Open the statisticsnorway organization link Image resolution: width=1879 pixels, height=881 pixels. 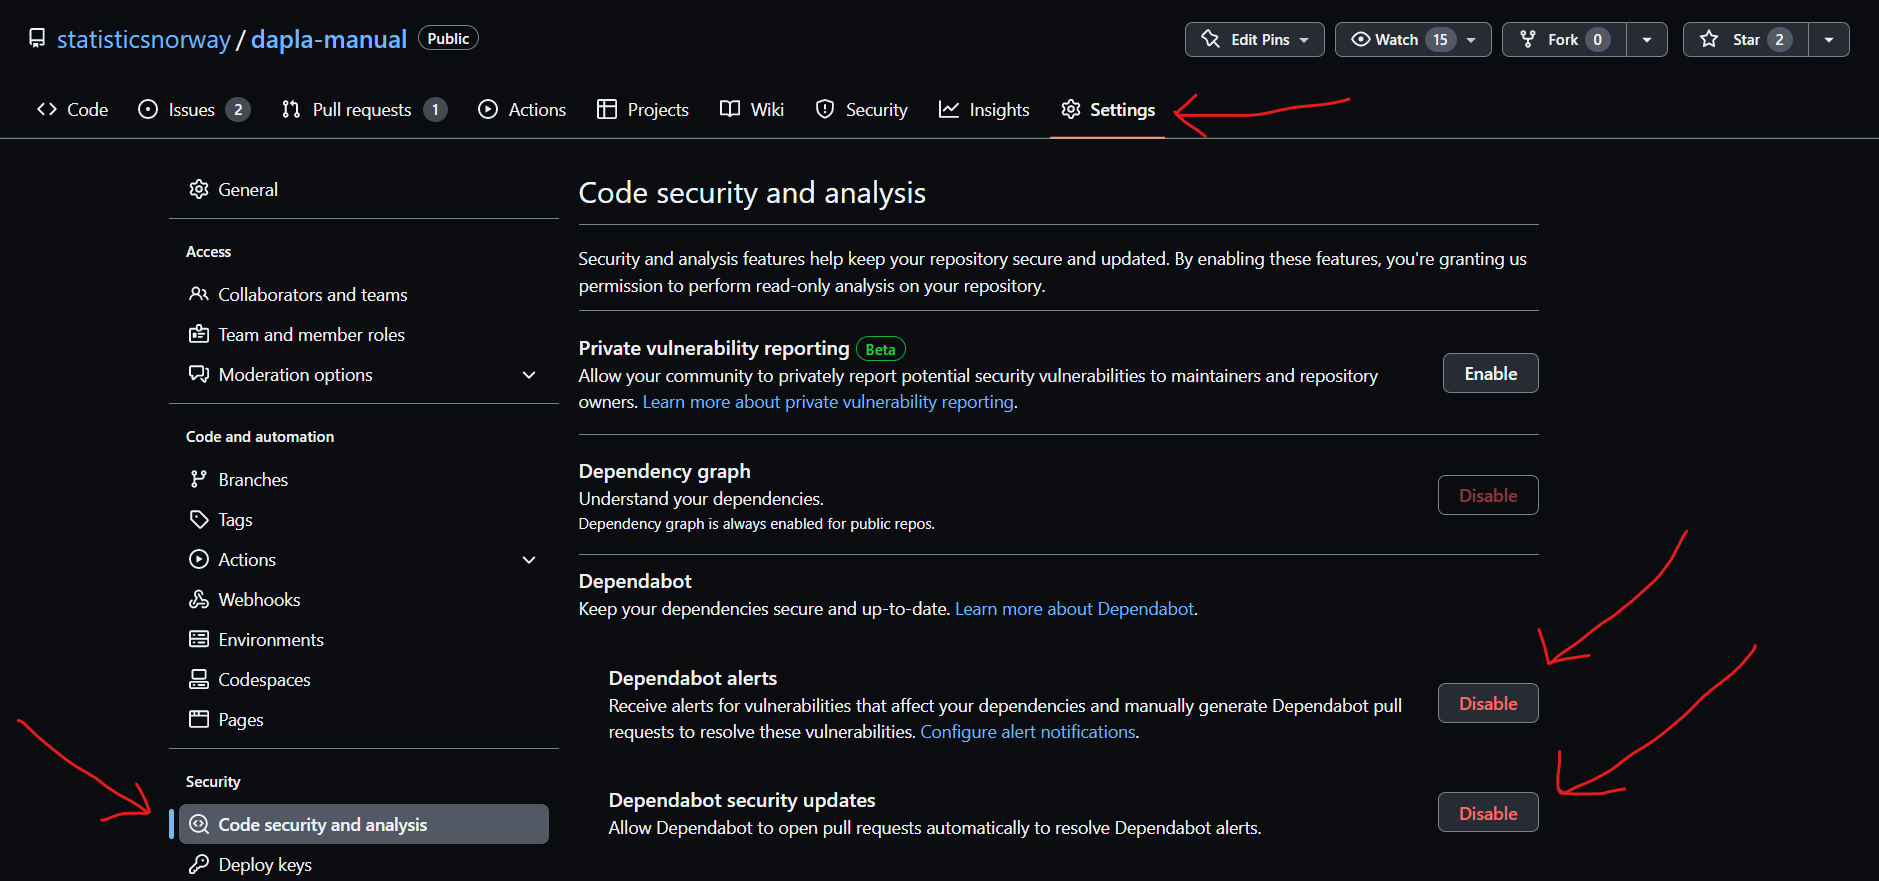point(144,40)
